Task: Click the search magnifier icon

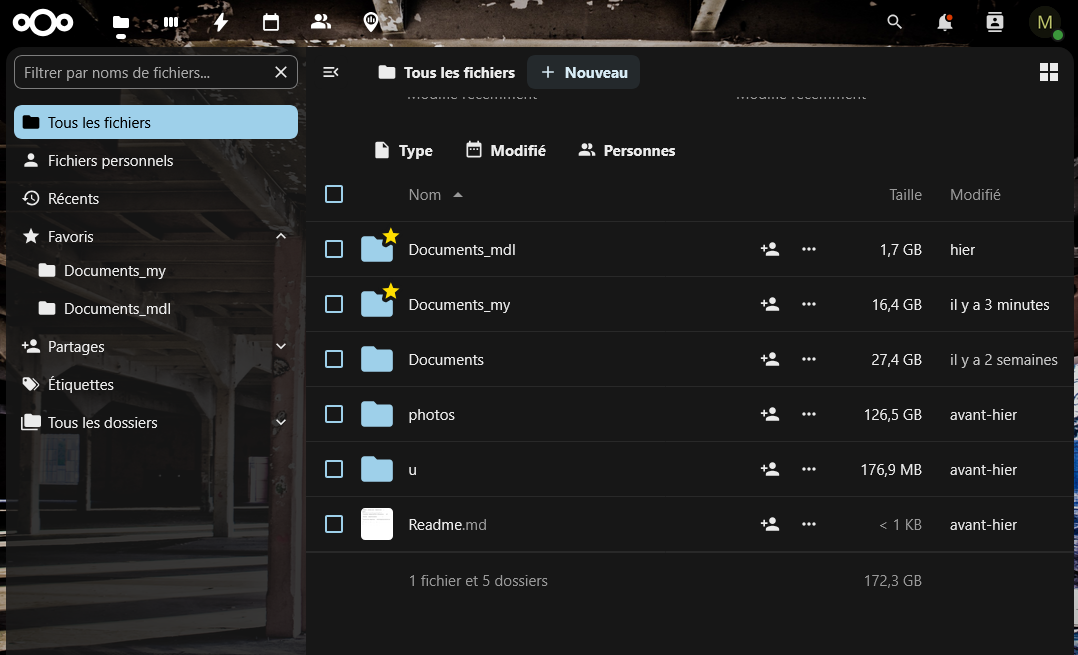Action: pos(895,22)
